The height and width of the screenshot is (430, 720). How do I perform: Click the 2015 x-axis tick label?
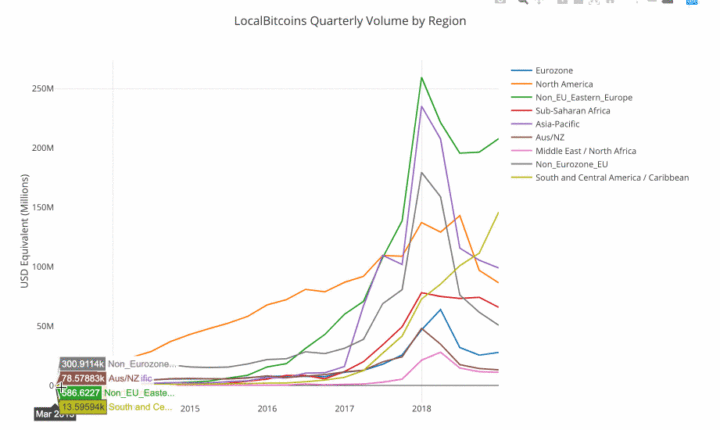coord(190,408)
